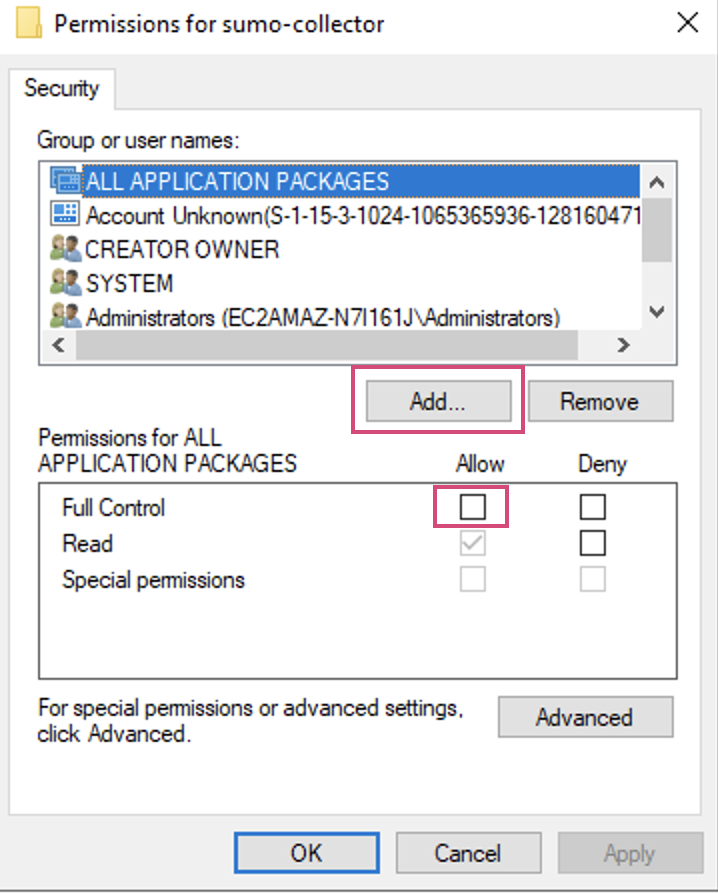Switch to the Security tab

click(x=63, y=89)
